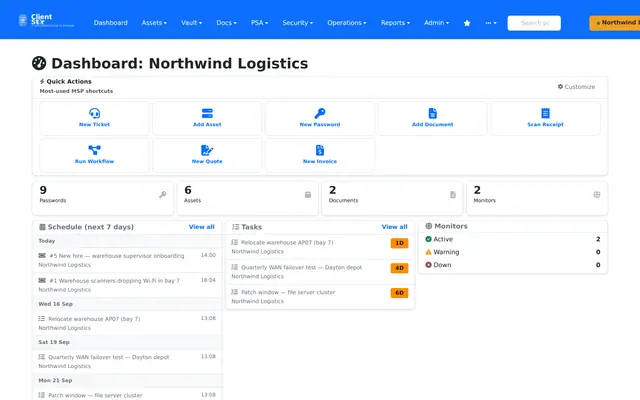Click the globe icon by Monitors heading

pyautogui.click(x=429, y=226)
